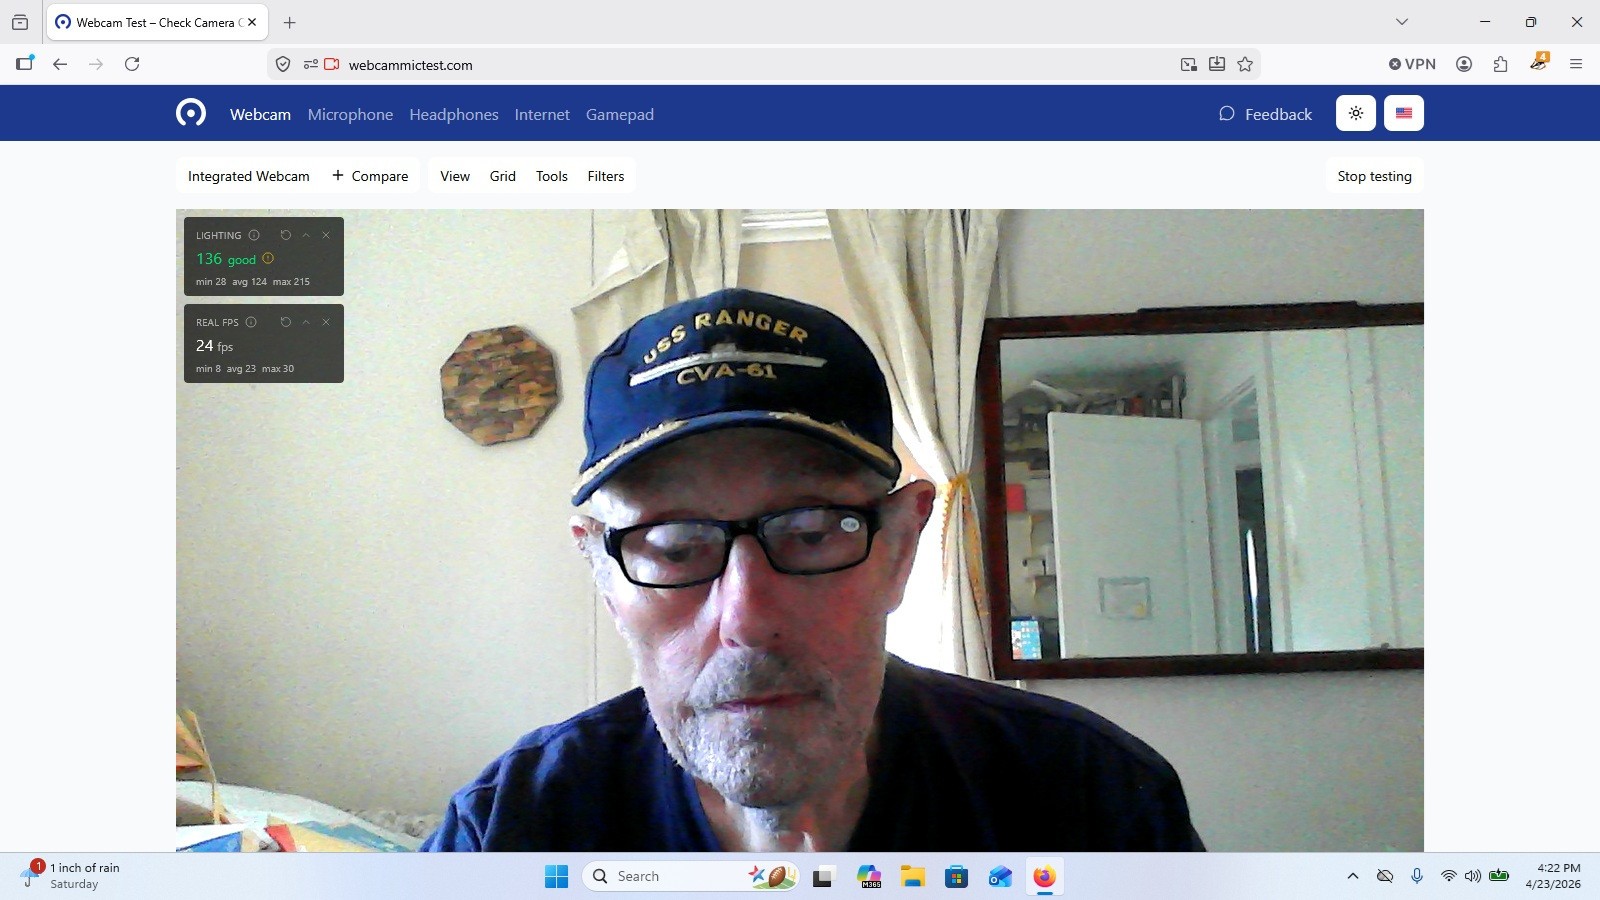This screenshot has height=900, width=1600.
Task: Open the Headphones test page
Action: click(x=454, y=114)
